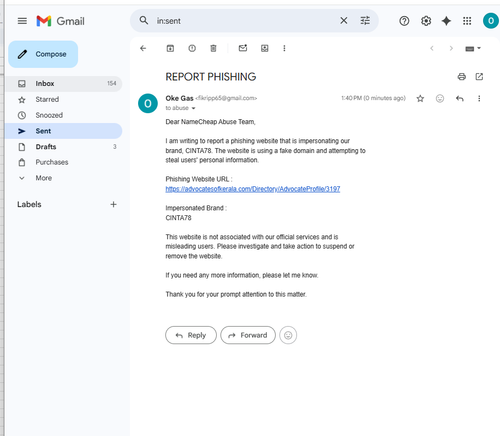Clear the search with the X icon
Viewport: 500px width, 436px height.
click(344, 21)
